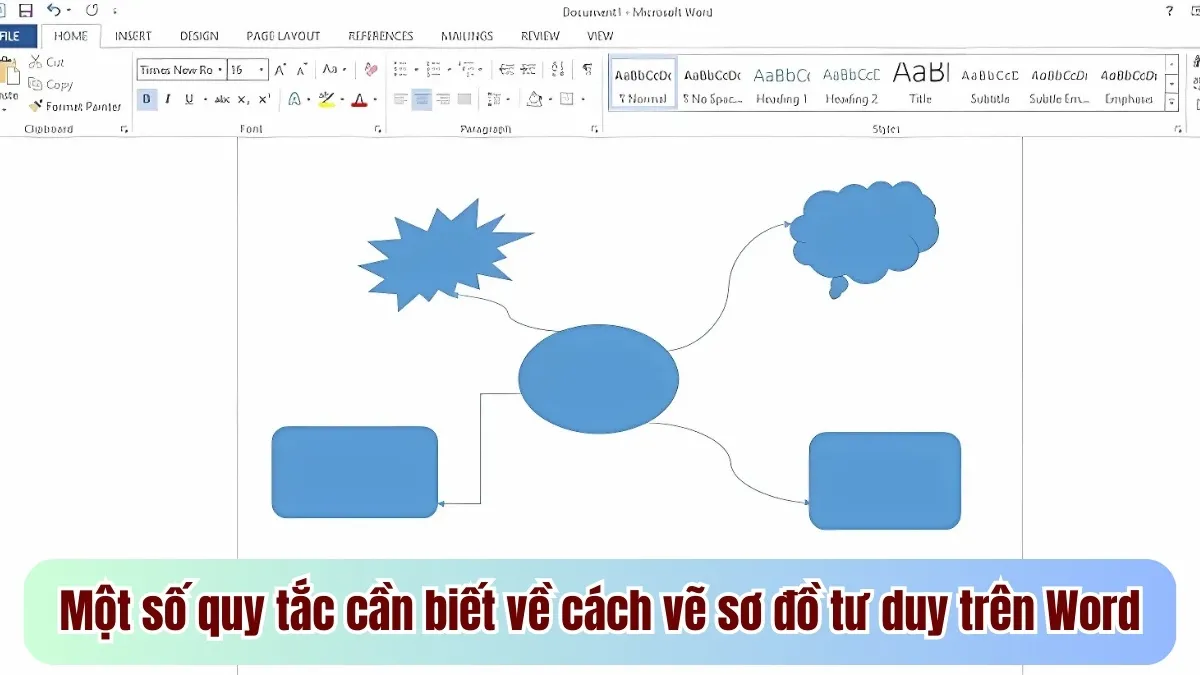Toggle Show/Hide paragraph marks
The height and width of the screenshot is (675, 1200).
(587, 70)
